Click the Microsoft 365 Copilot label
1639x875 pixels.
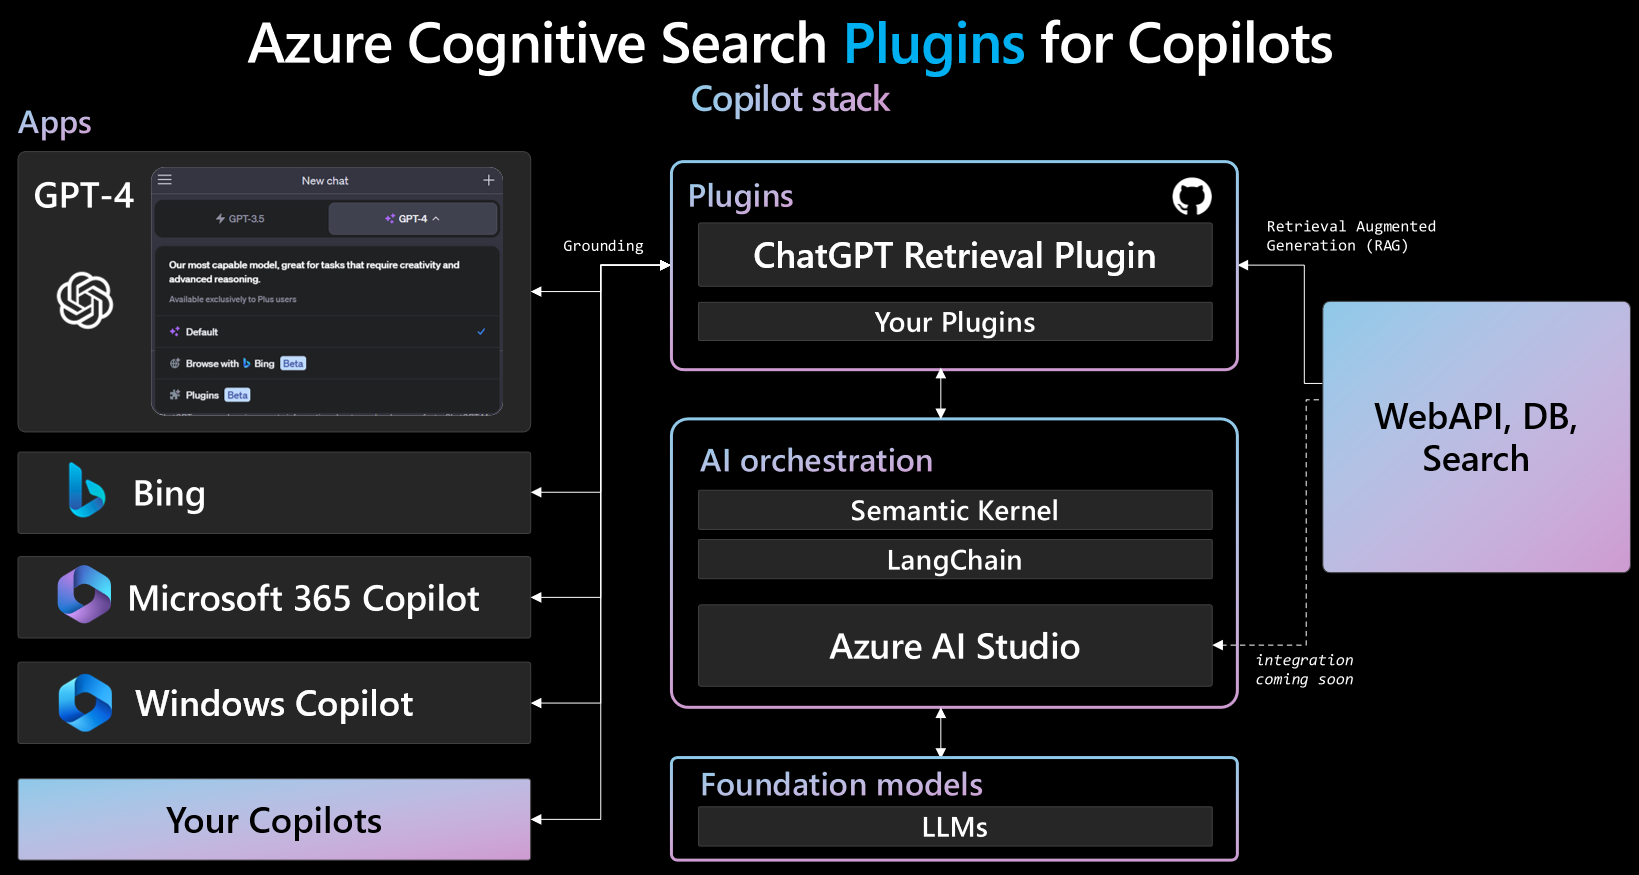pyautogui.click(x=304, y=598)
